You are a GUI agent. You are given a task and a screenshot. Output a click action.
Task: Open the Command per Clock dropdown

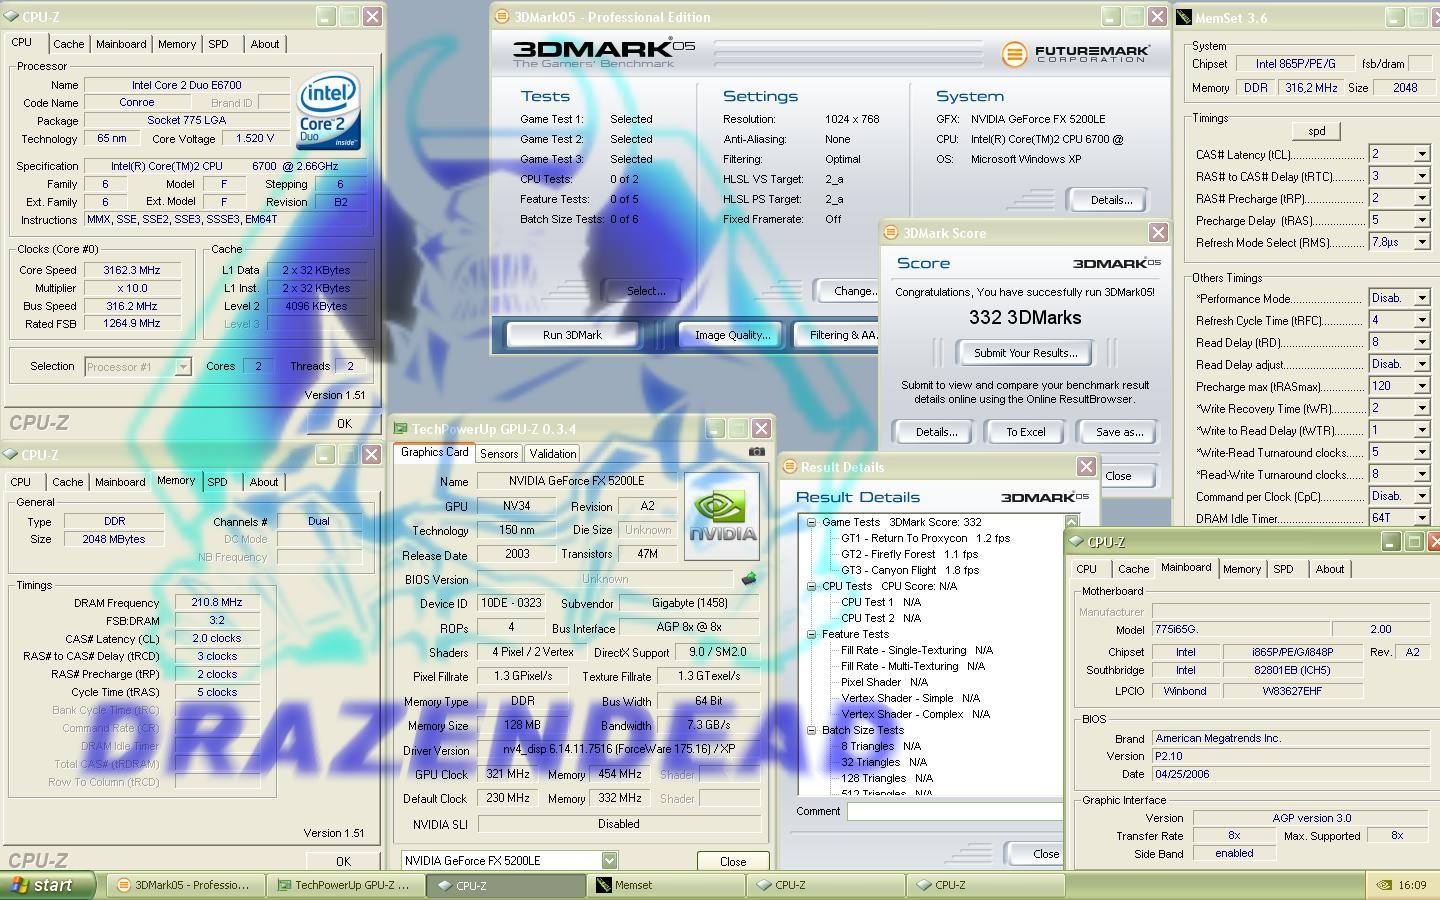1421,496
